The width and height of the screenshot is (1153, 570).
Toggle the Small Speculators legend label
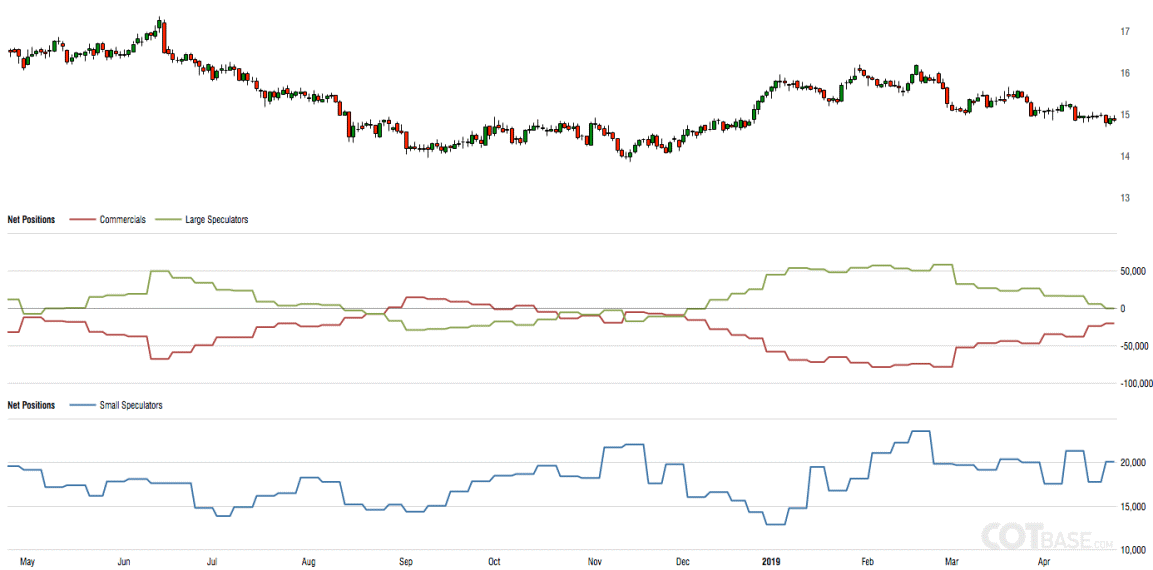131,405
